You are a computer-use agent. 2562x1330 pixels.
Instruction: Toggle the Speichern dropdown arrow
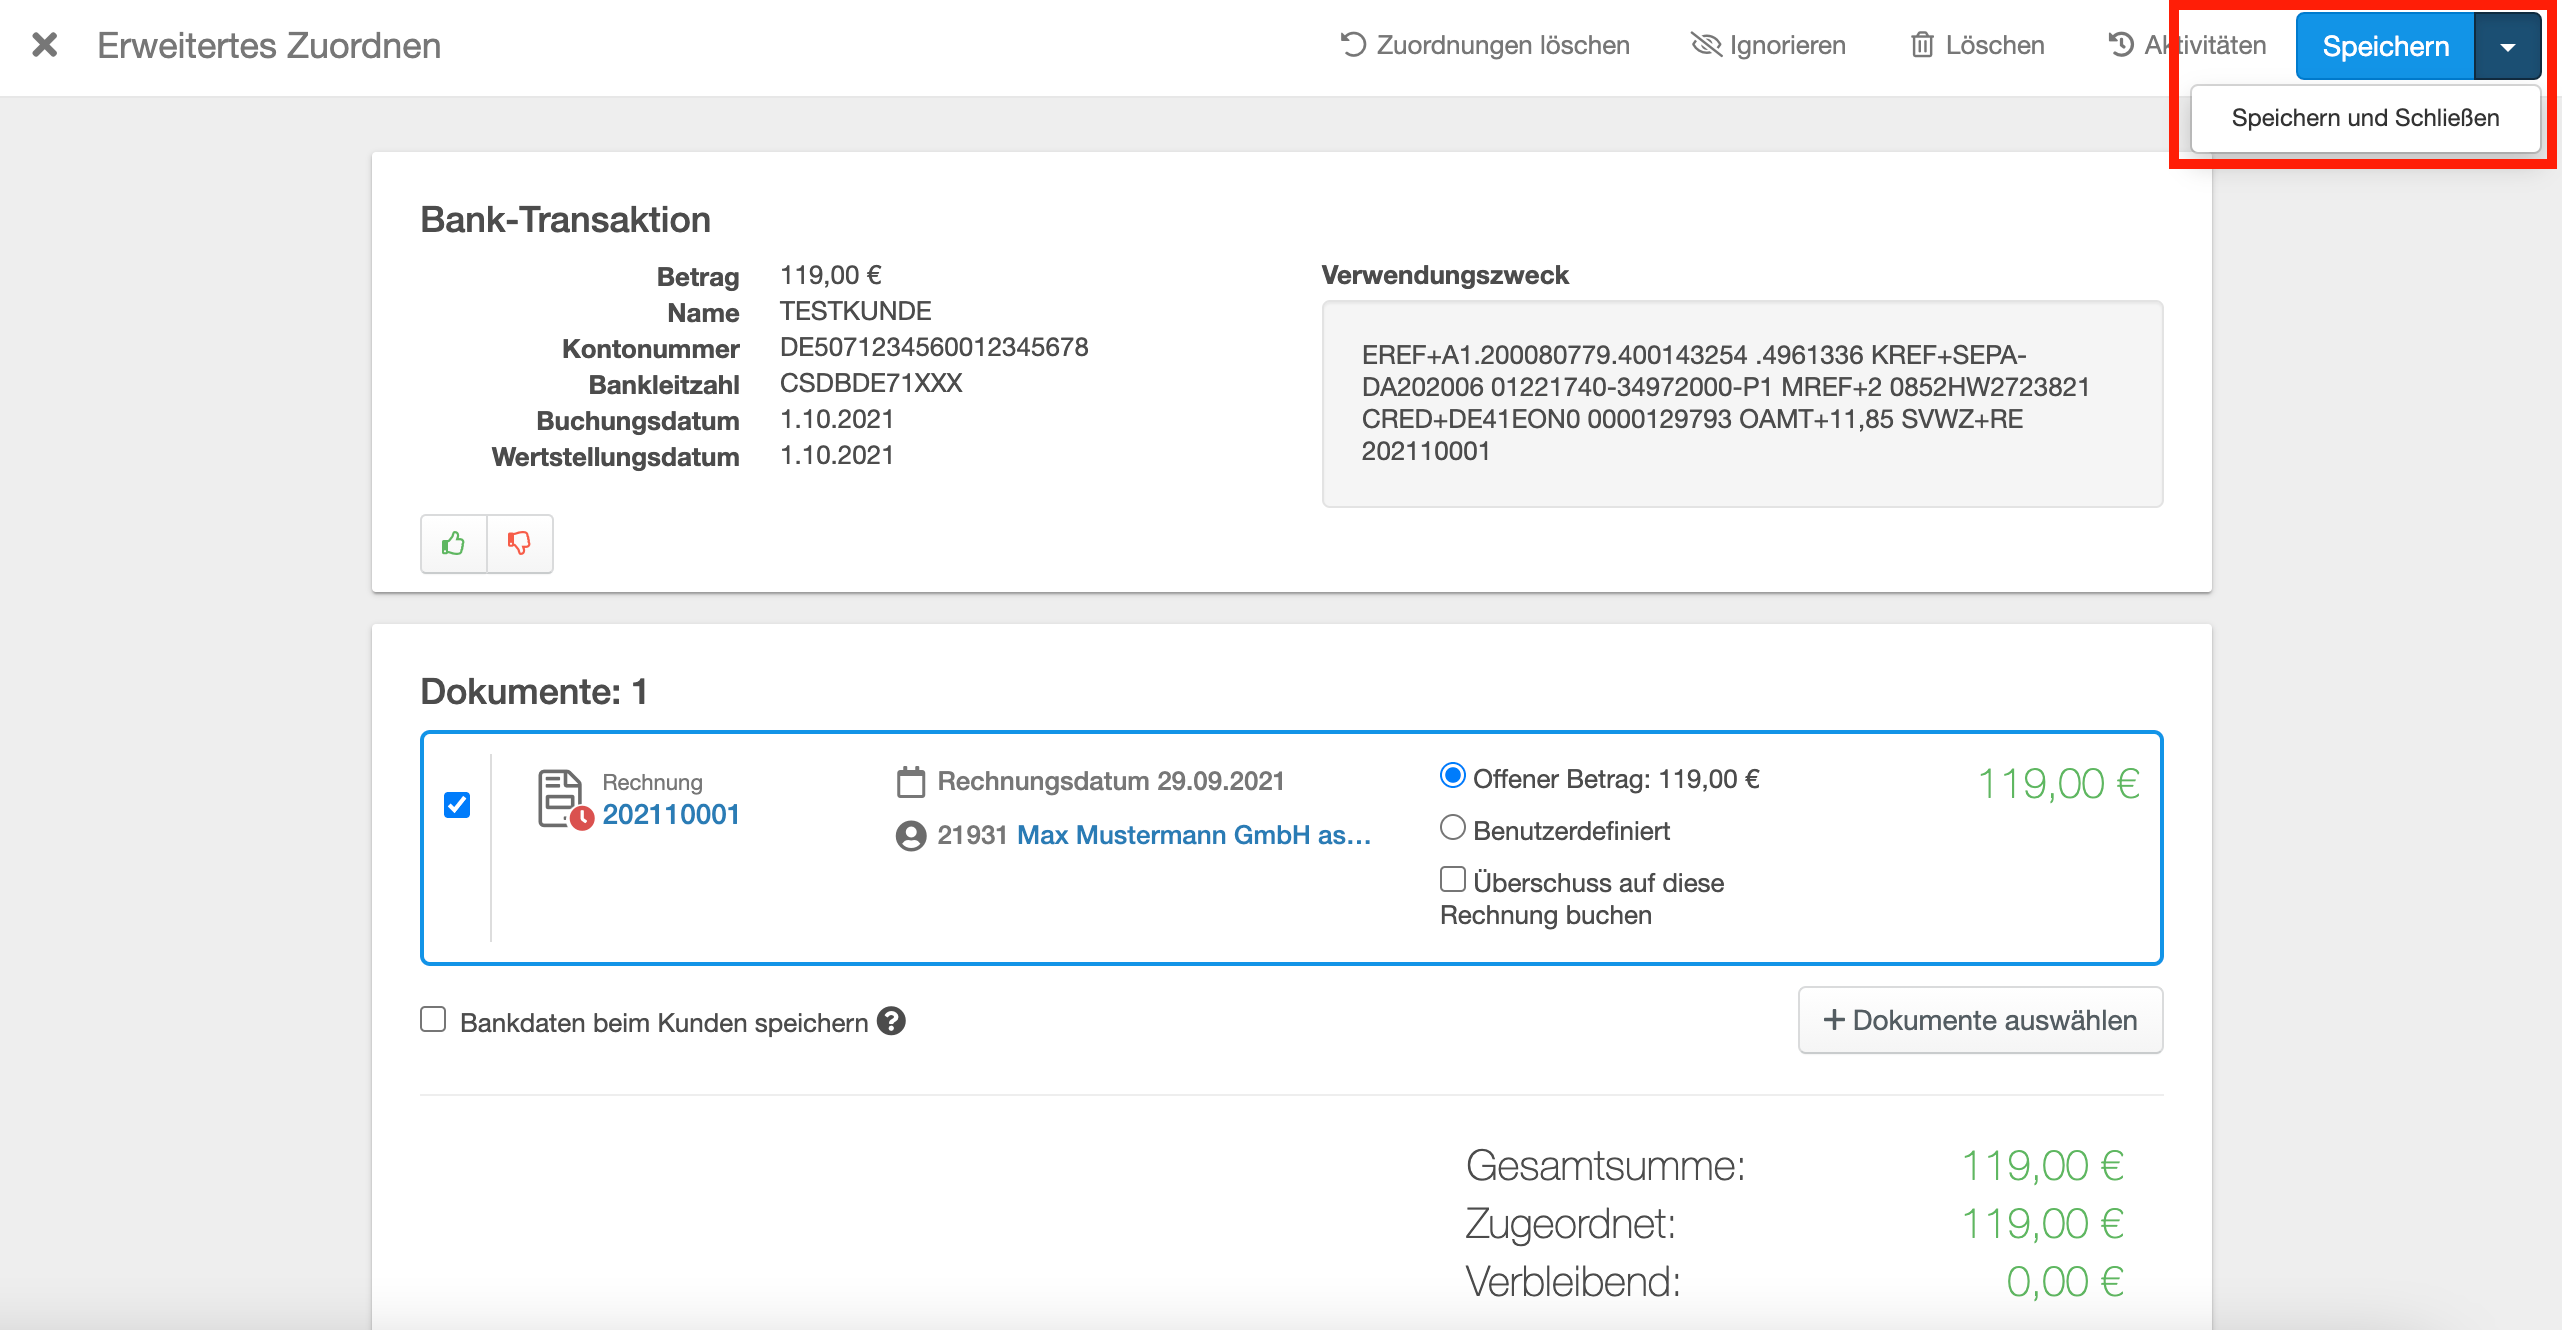pos(2507,46)
